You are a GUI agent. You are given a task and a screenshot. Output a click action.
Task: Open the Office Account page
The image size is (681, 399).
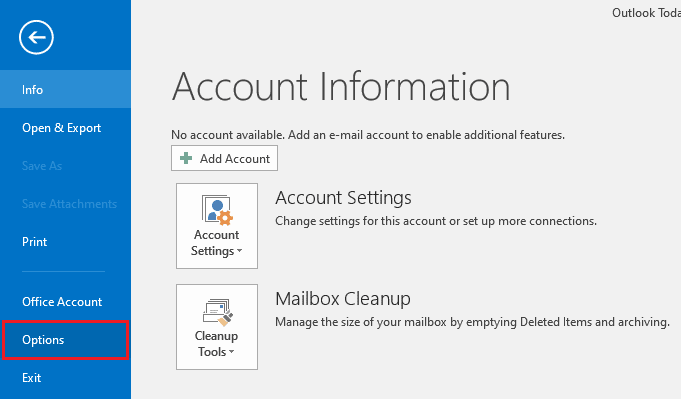[65, 302]
